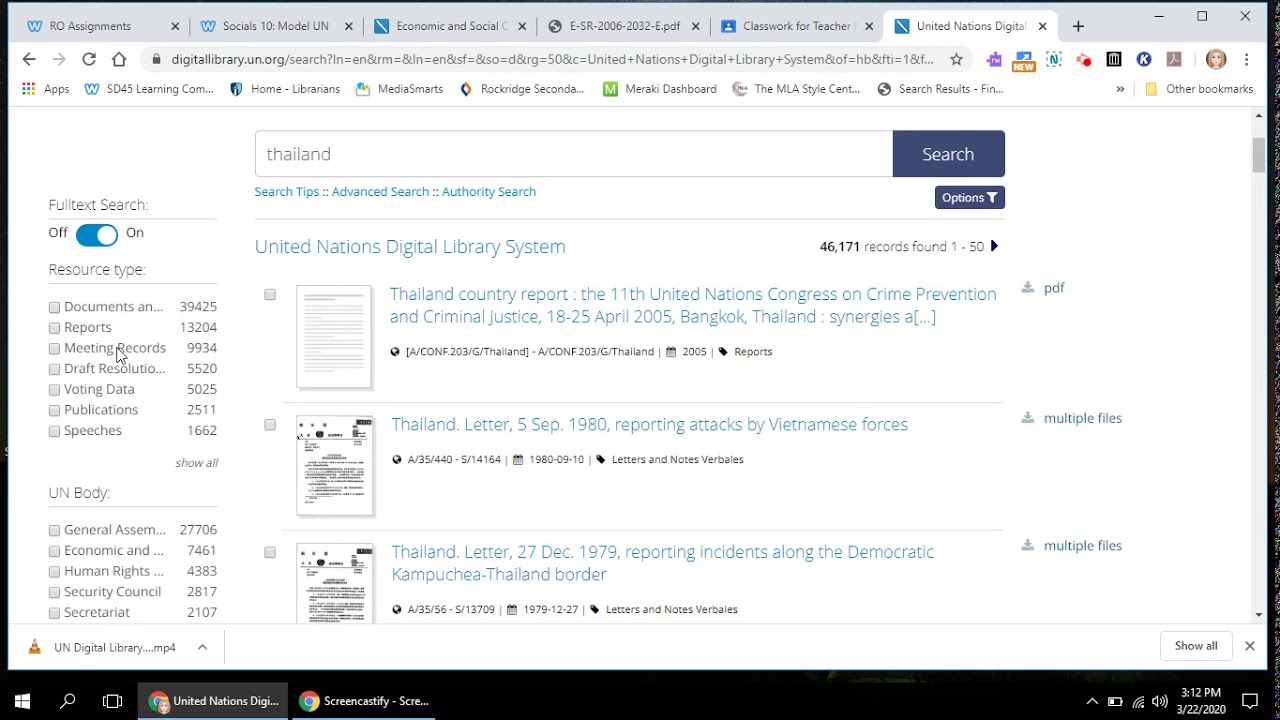Open the Windows Start menu
1280x720 pixels.
click(22, 701)
